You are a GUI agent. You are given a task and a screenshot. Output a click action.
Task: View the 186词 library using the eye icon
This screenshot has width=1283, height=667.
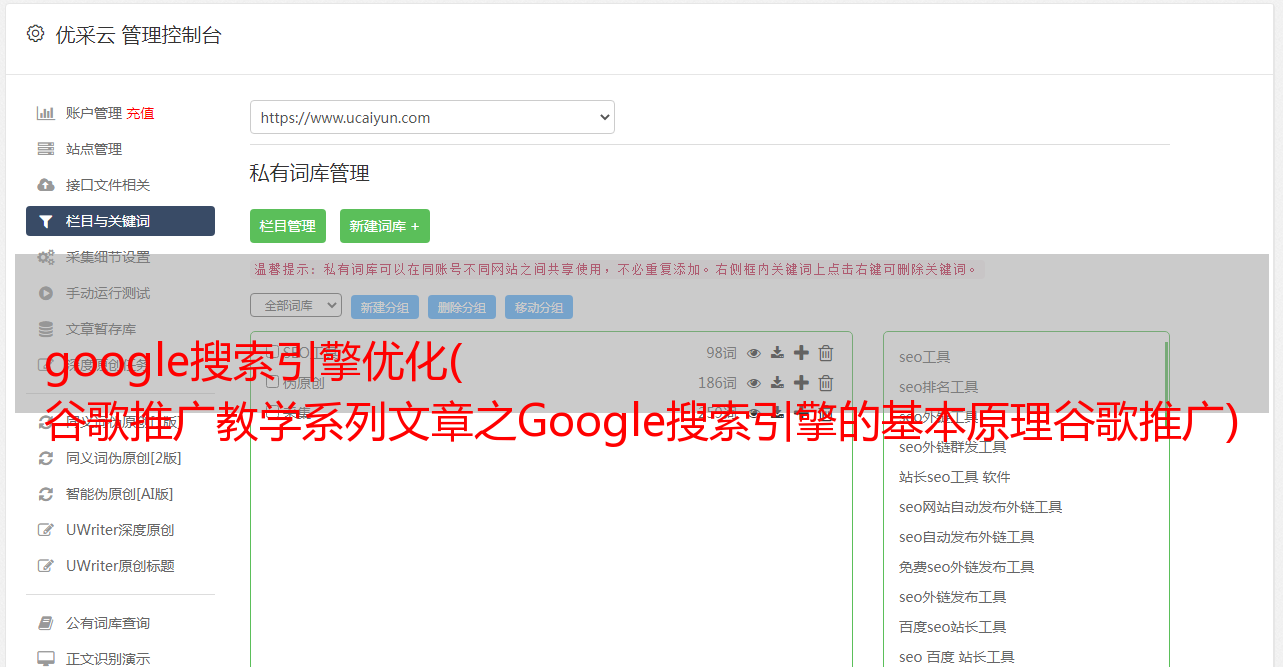(x=754, y=383)
